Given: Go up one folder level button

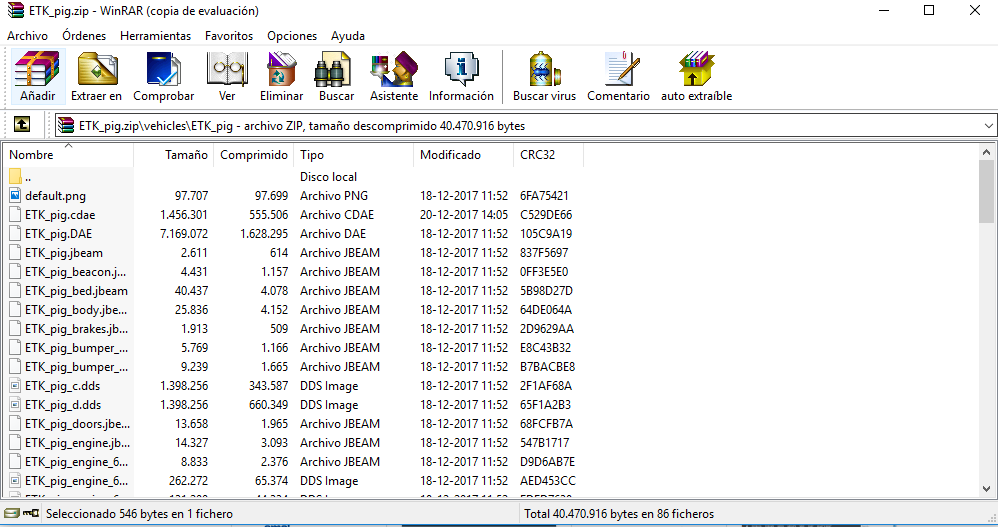Looking at the screenshot, I should coord(22,124).
